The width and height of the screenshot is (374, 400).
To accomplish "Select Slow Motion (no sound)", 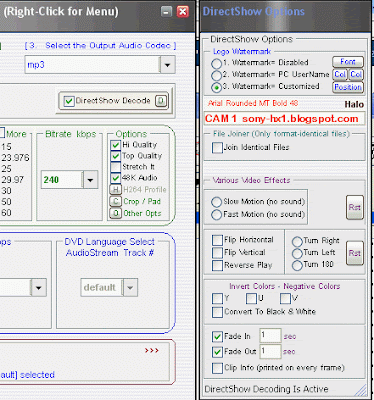I will coord(216,202).
